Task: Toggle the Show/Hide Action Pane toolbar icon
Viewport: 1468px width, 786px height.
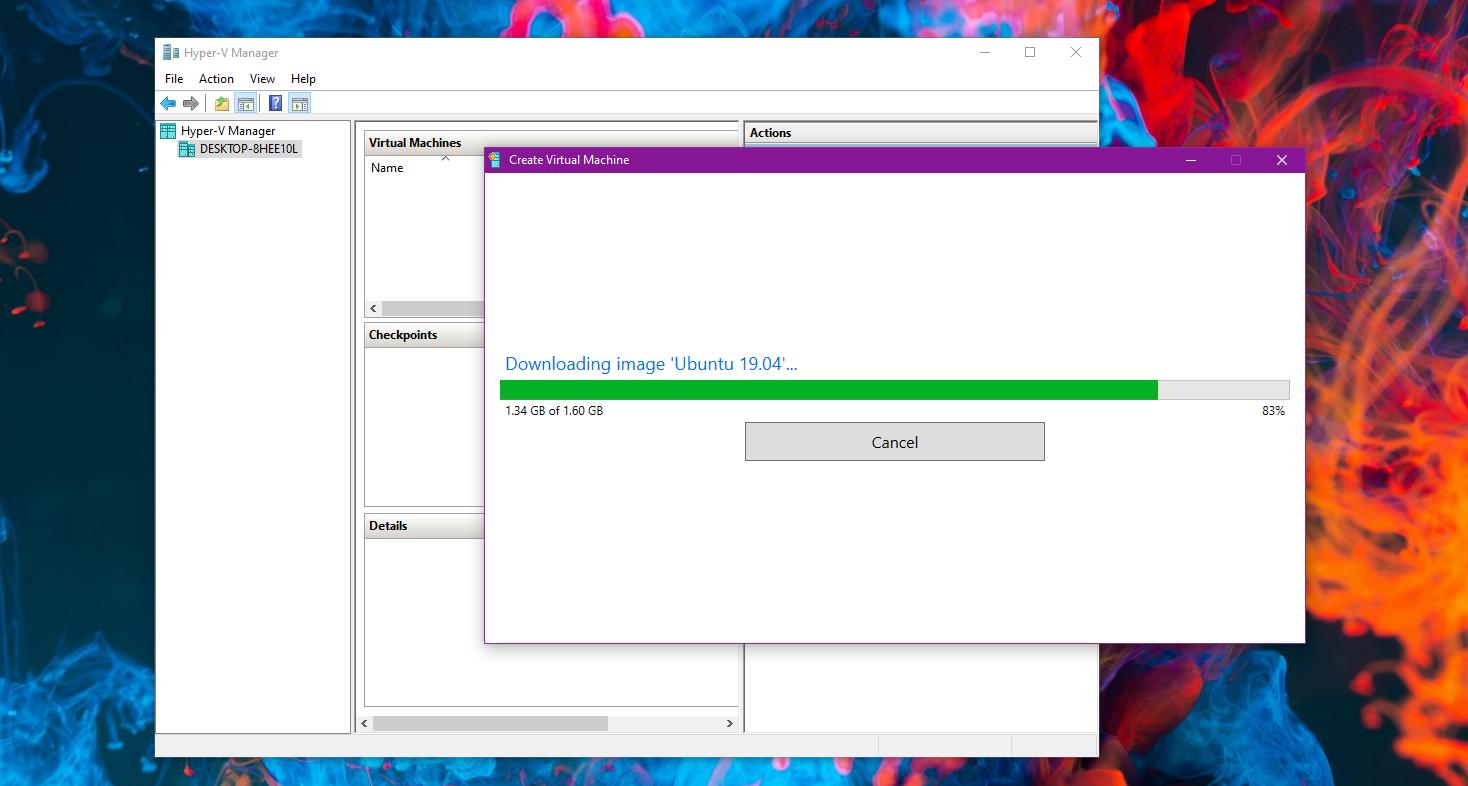Action: pos(300,103)
